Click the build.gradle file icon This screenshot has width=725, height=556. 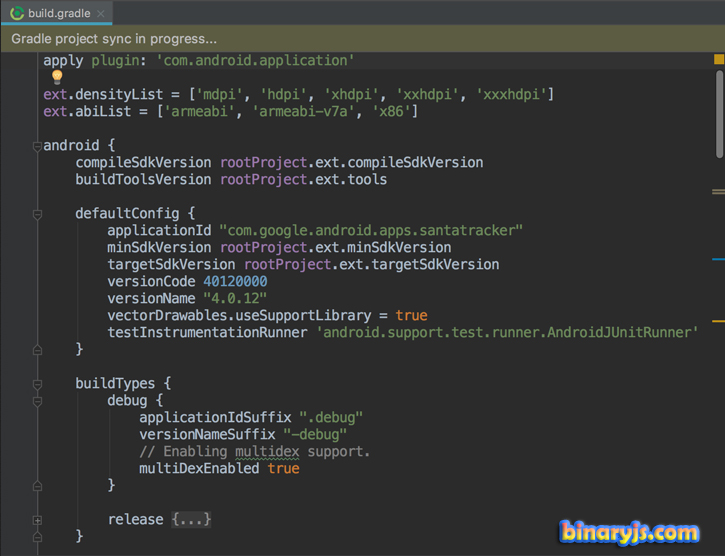pos(17,13)
